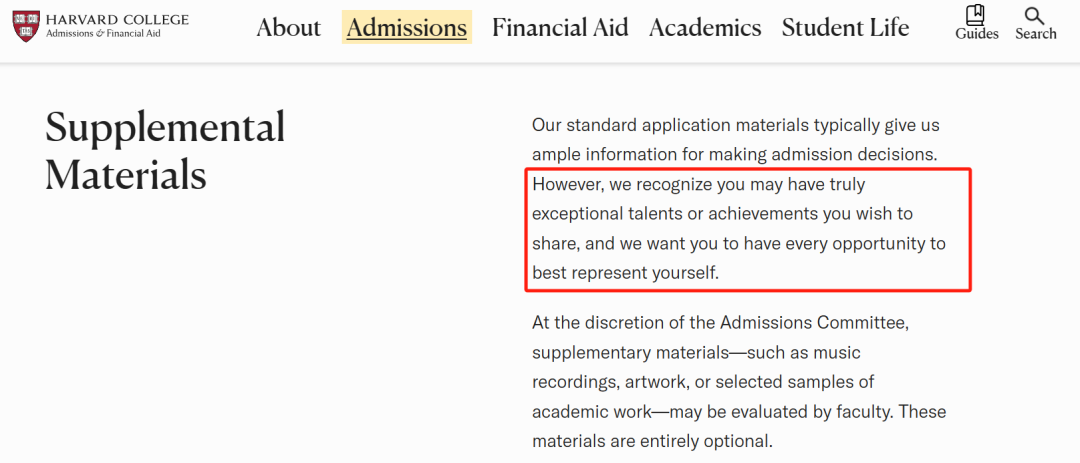Click the Search magnifying glass icon

(1034, 16)
